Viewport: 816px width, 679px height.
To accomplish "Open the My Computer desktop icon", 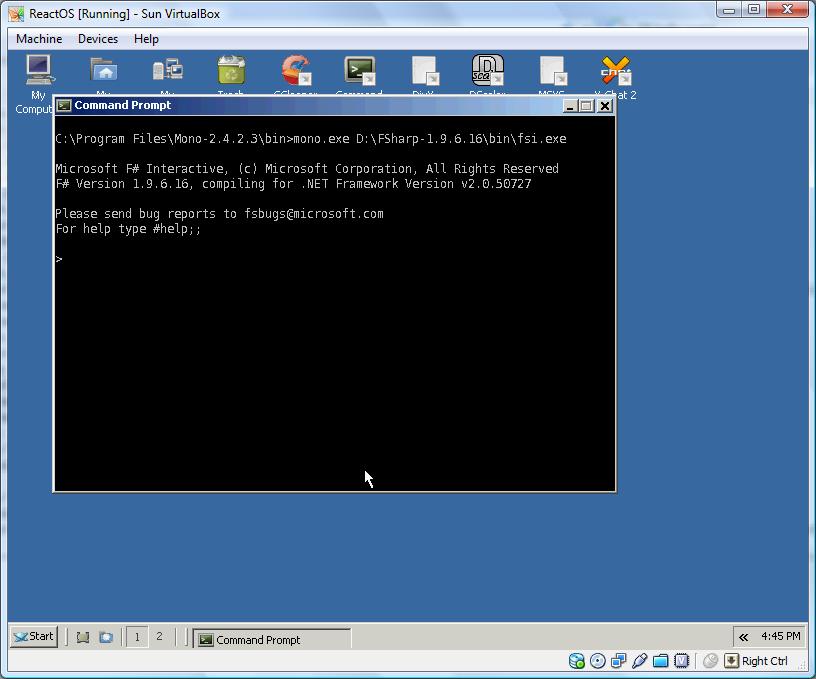I will click(x=38, y=70).
